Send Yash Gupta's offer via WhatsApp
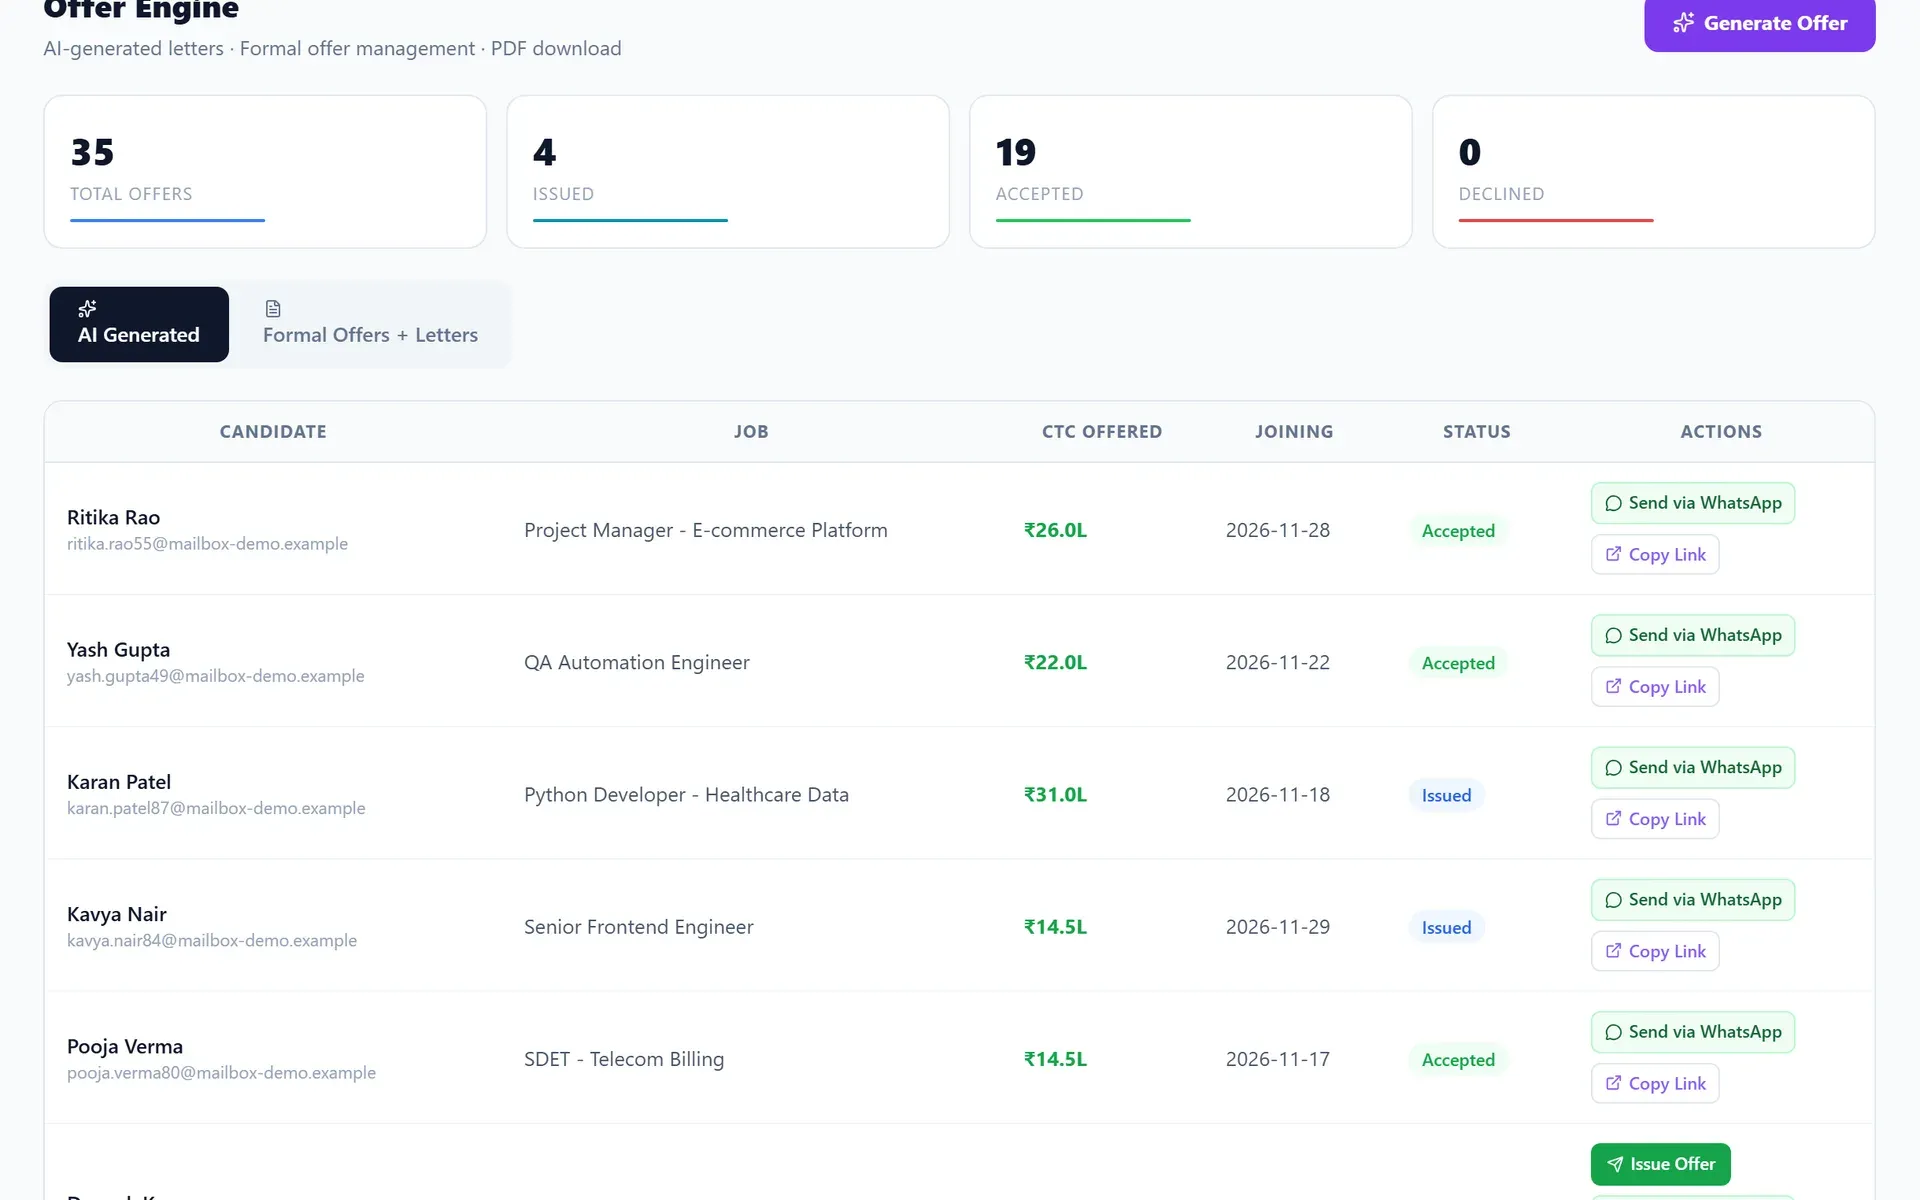 [x=1693, y=635]
